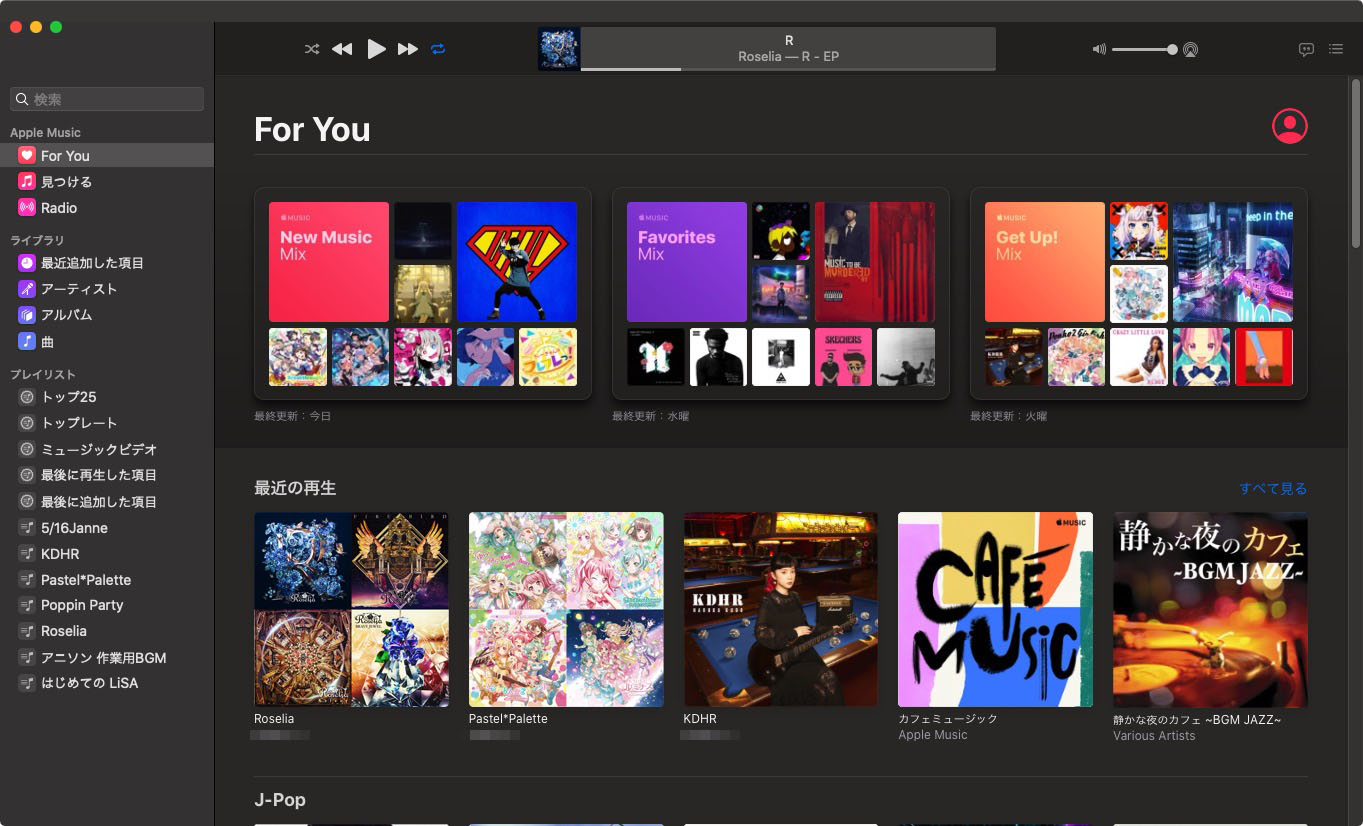The image size is (1363, 826).
Task: Click the playlist icon beside はじめての LiSA
Action: 27,683
